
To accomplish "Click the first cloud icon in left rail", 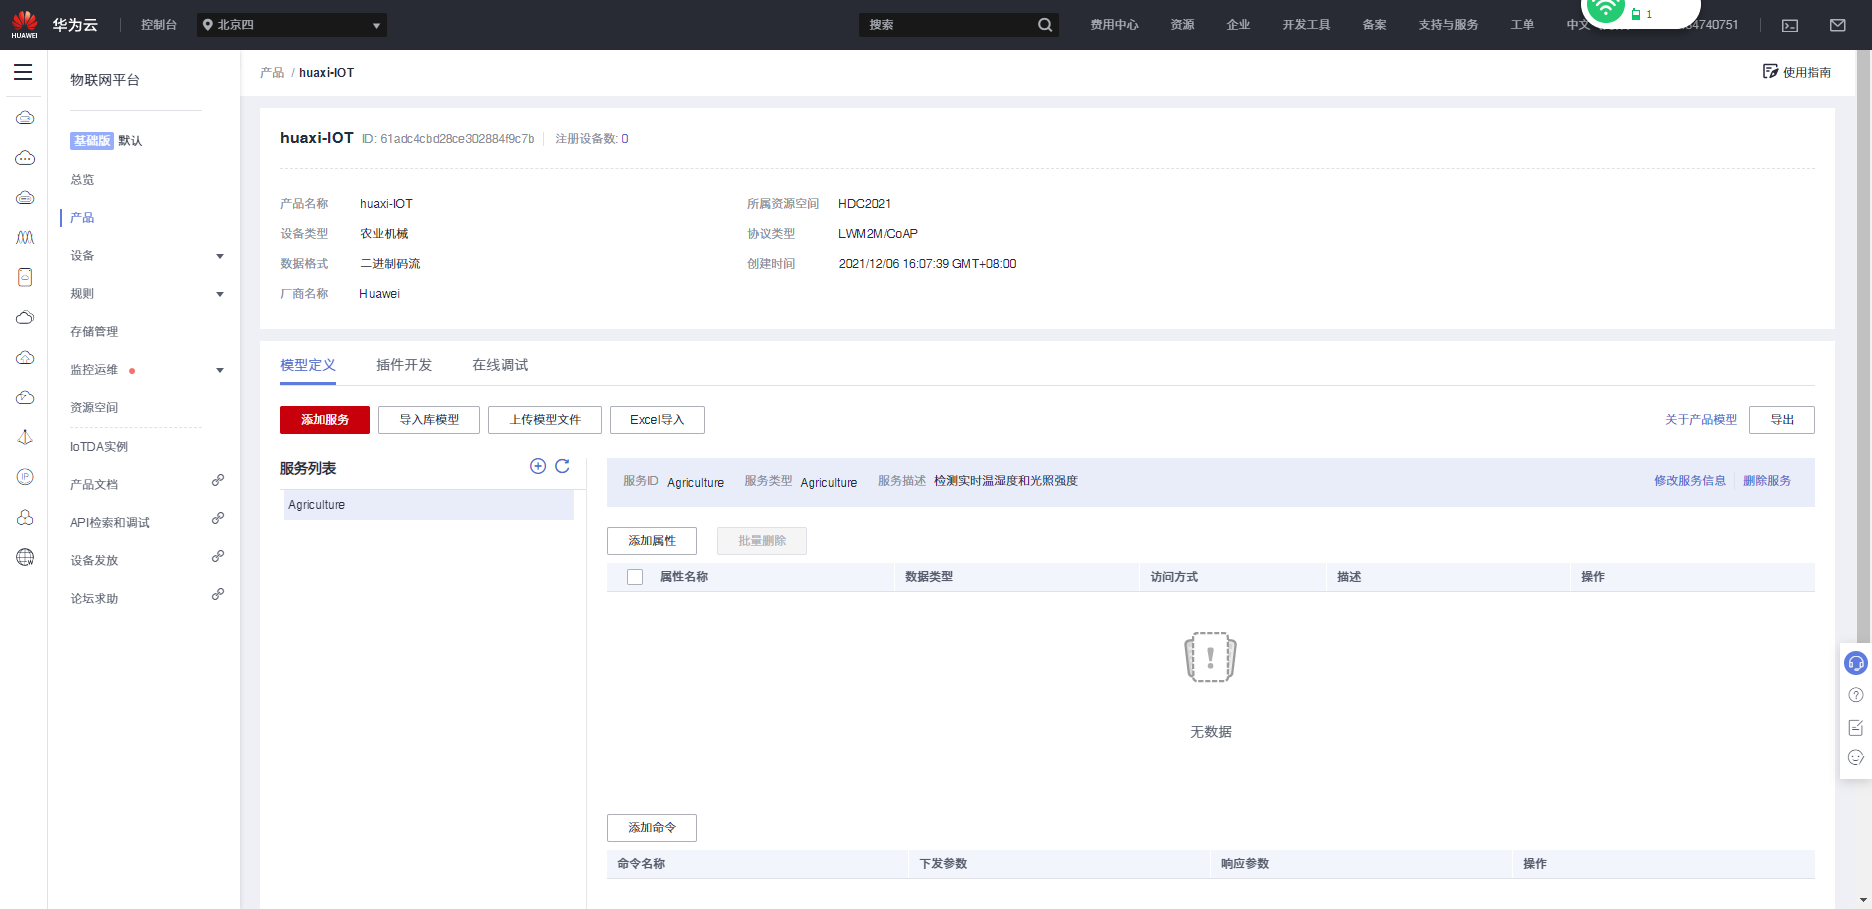I will pos(25,118).
